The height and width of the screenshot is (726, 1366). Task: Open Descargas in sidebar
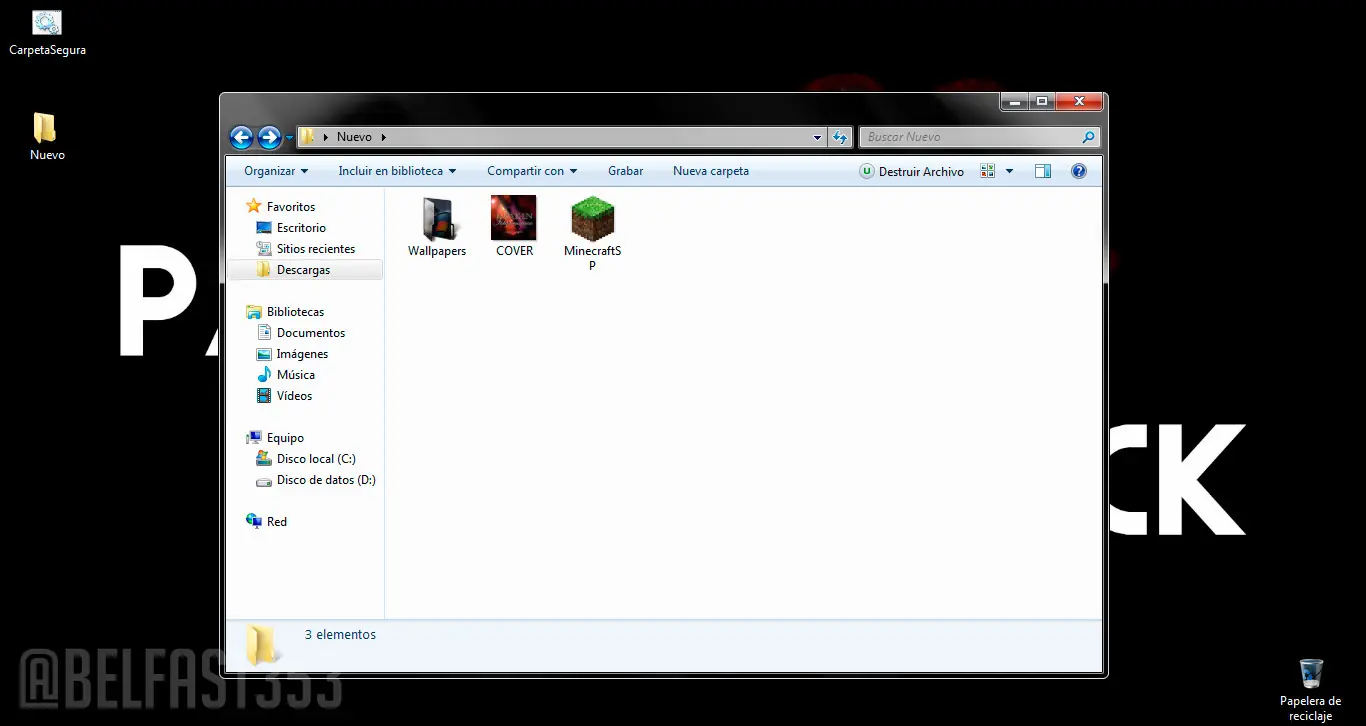293,270
